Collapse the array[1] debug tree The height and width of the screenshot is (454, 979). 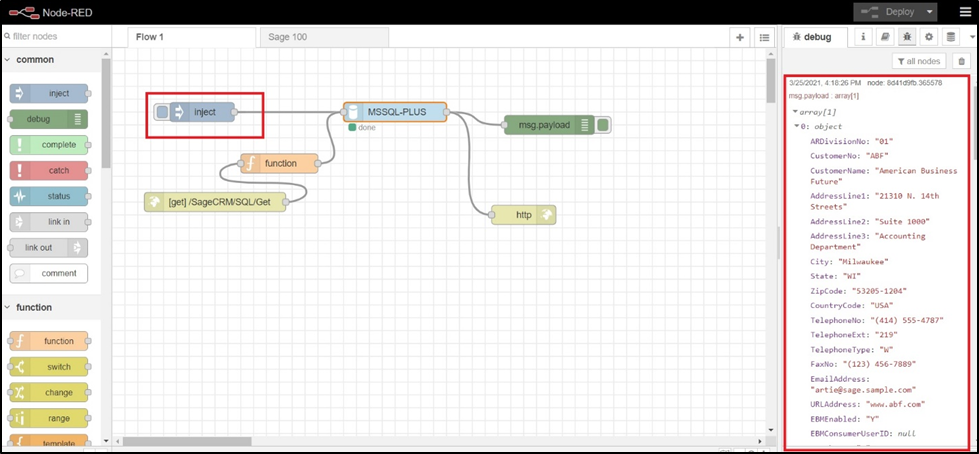(795, 112)
